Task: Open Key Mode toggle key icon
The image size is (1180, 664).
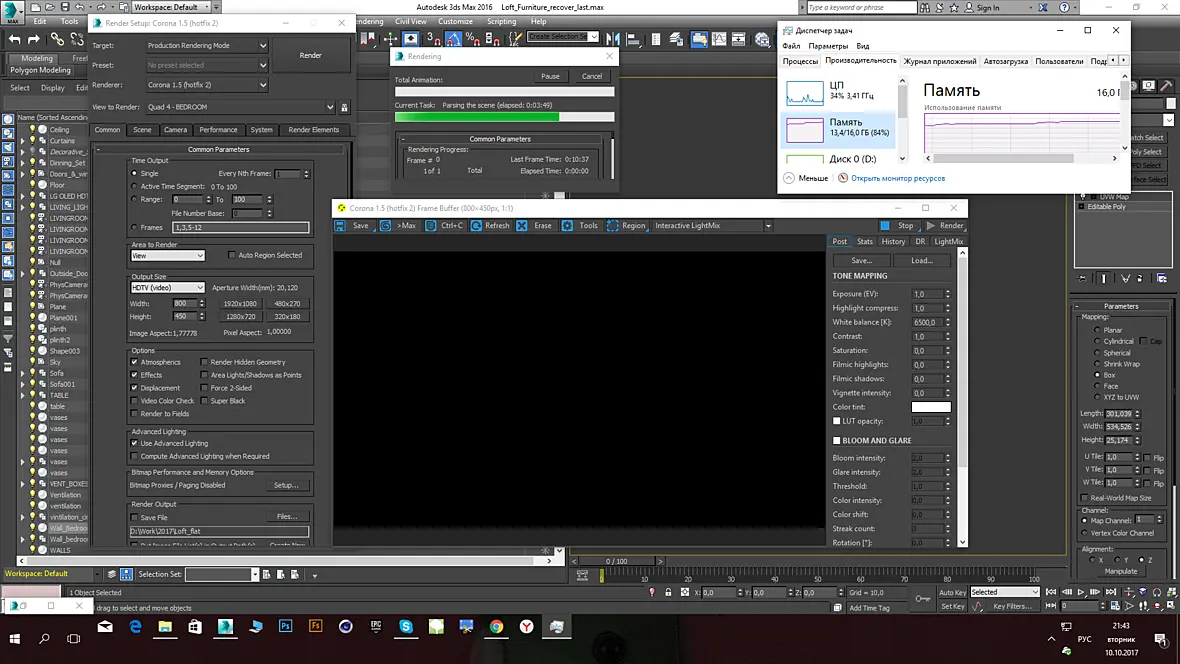Action: [922, 599]
